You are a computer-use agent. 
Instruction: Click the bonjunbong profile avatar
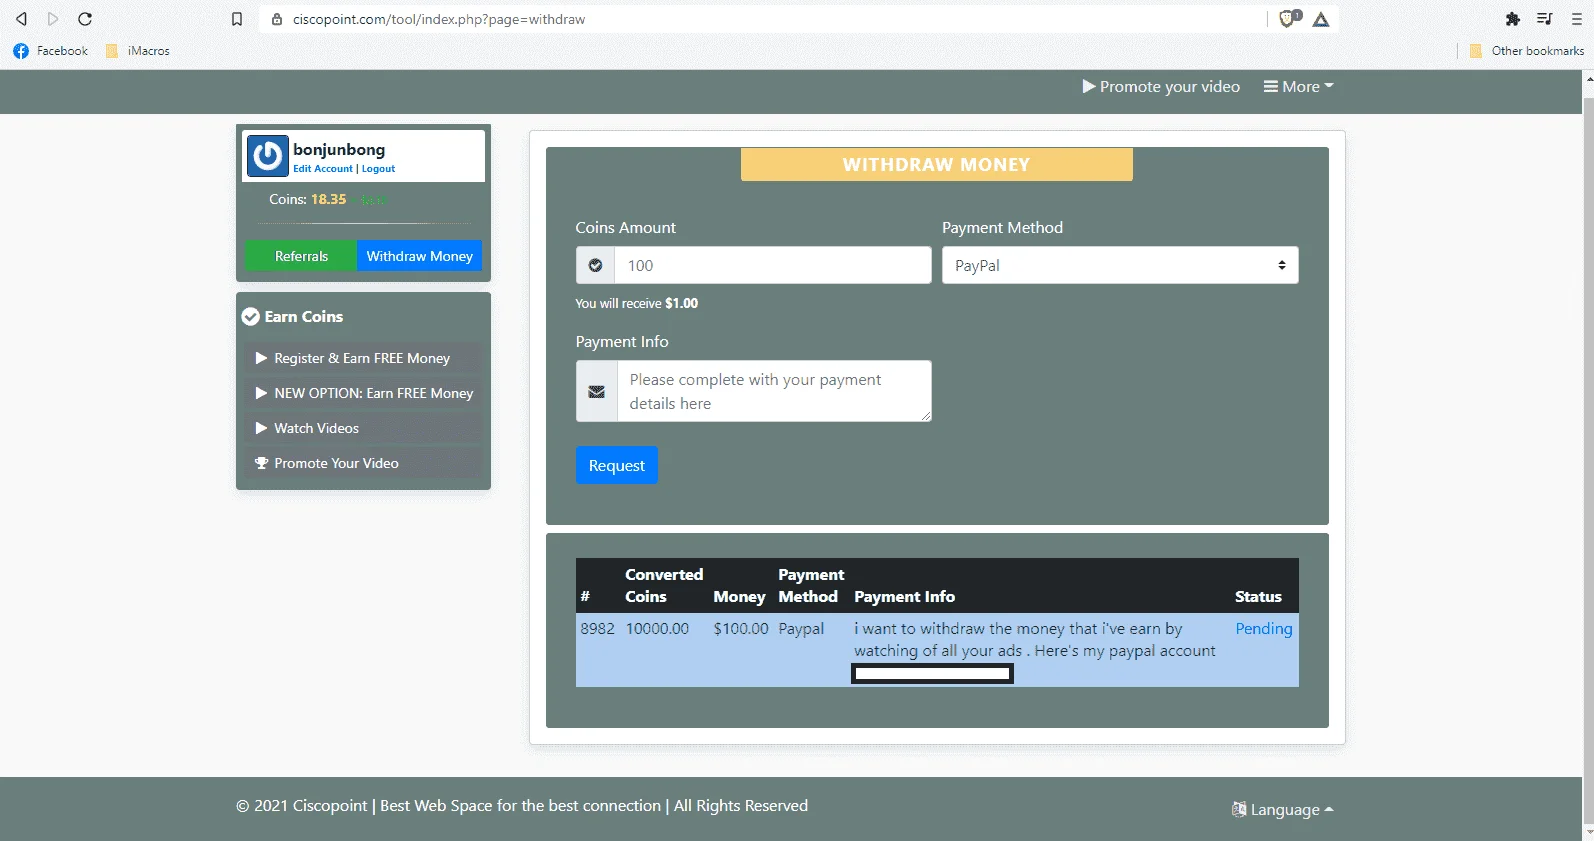tap(268, 156)
